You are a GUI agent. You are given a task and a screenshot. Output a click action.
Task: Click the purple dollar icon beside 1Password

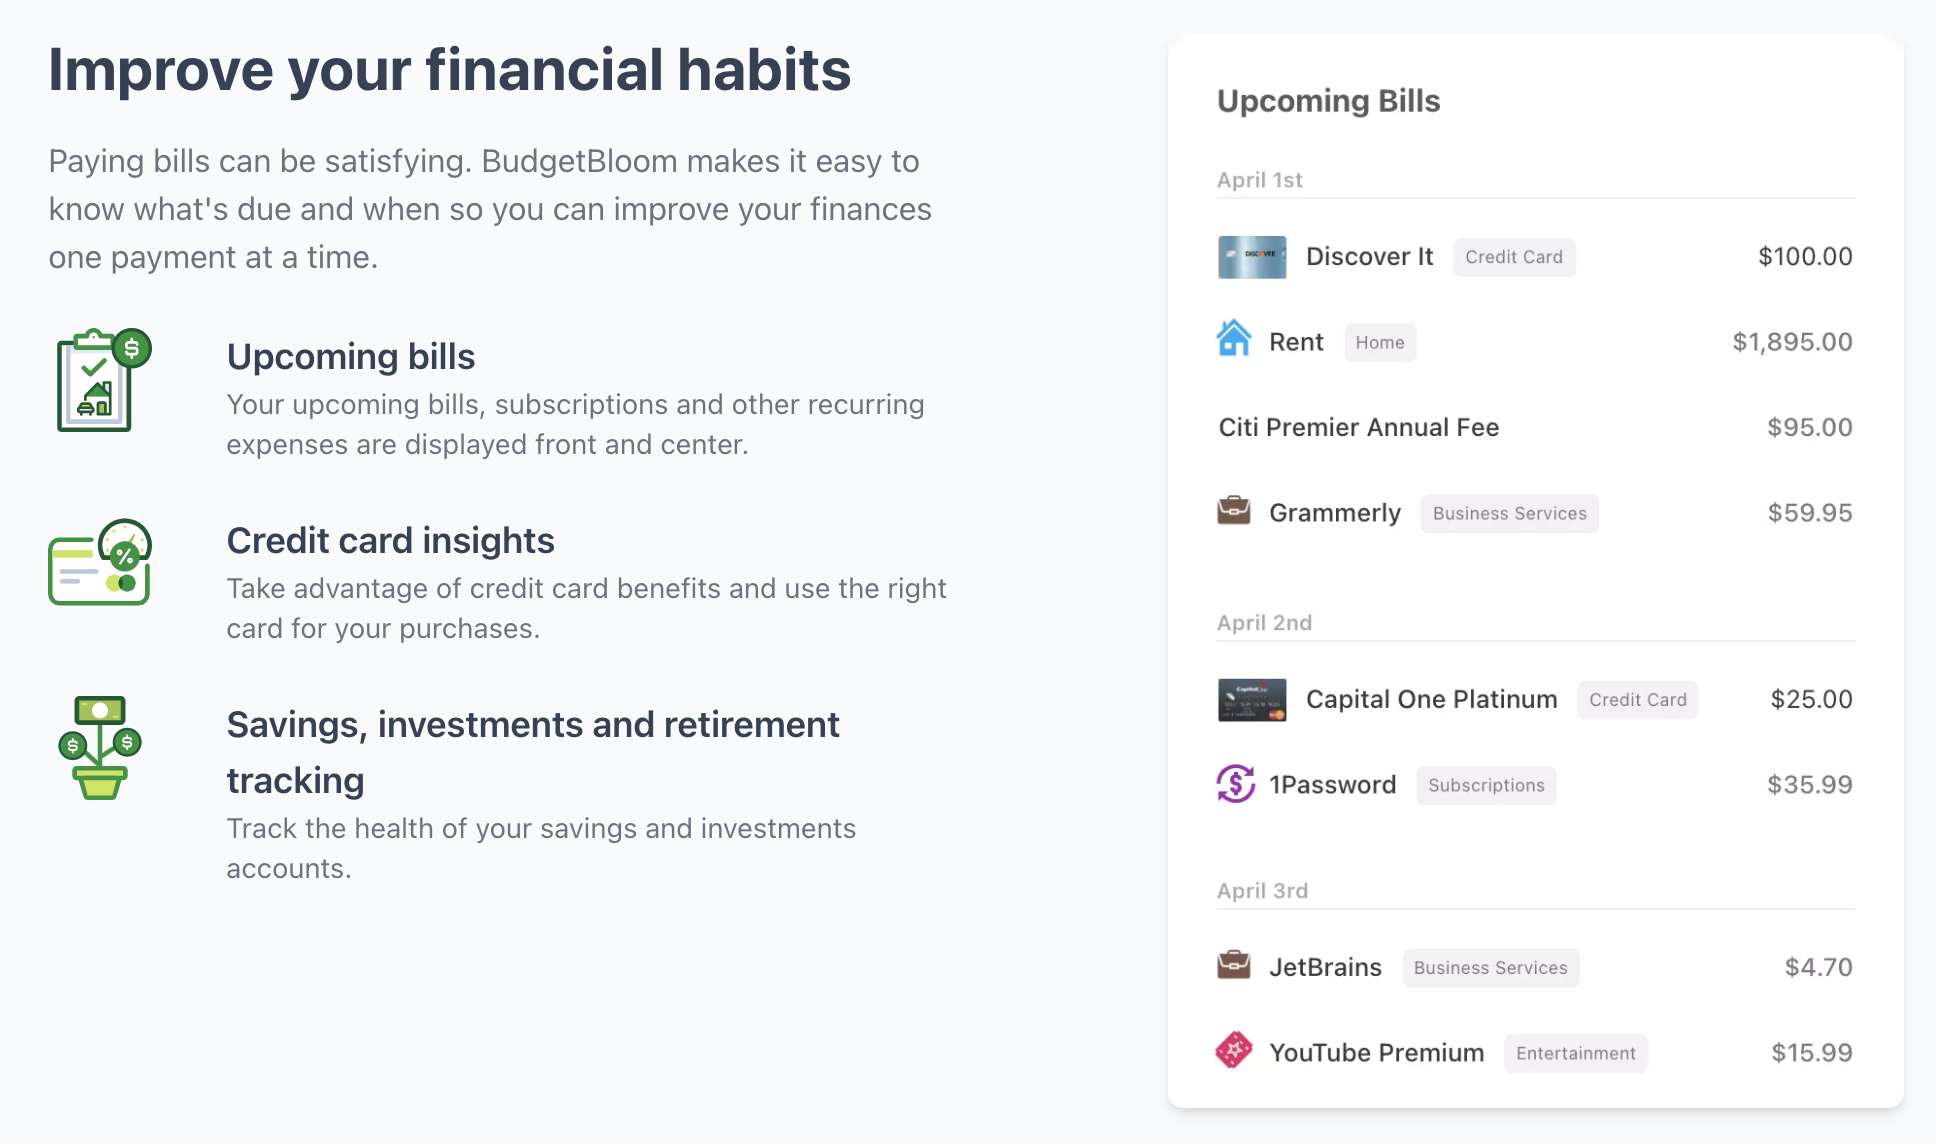[x=1236, y=783]
